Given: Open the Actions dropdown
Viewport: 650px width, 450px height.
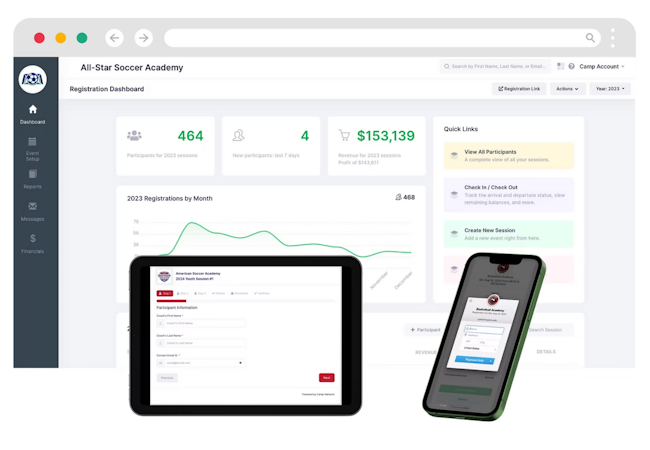Looking at the screenshot, I should (567, 89).
